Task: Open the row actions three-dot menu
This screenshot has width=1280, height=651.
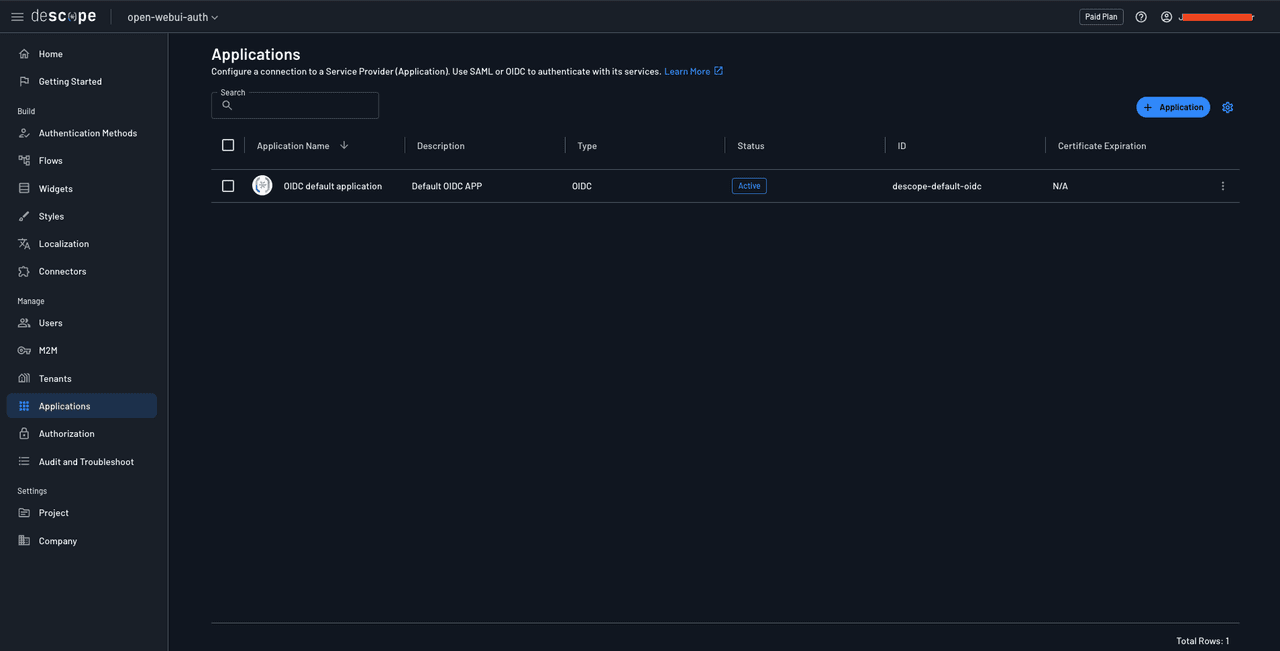Action: 1222,186
